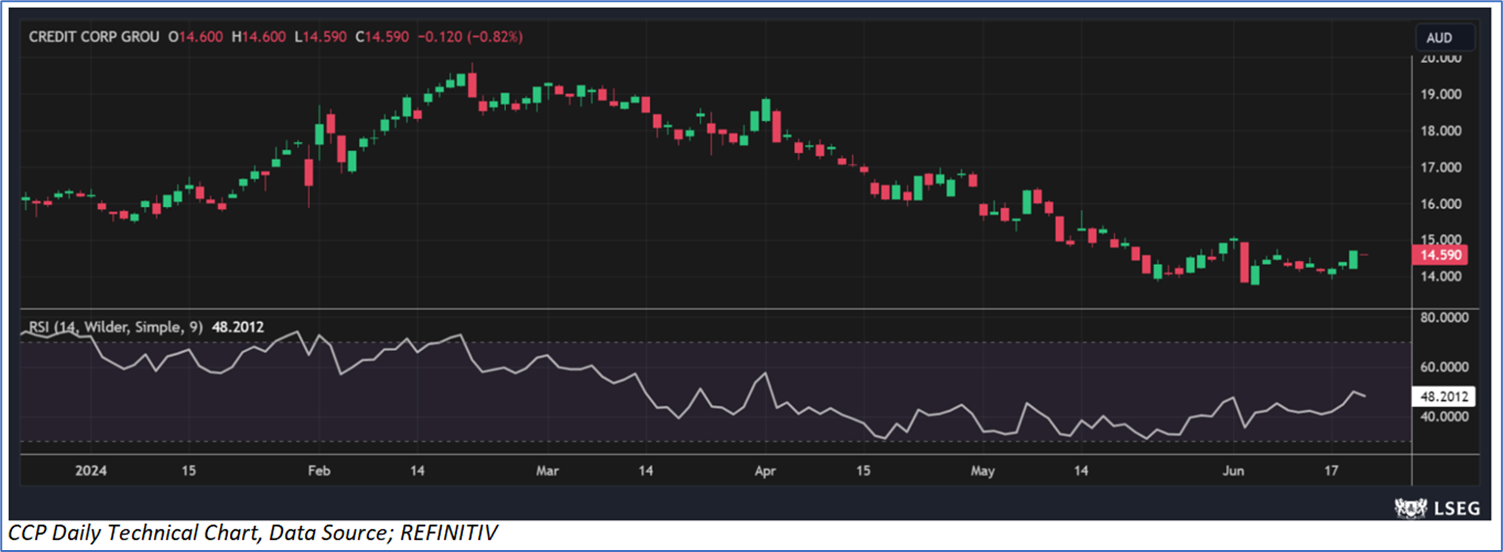The height and width of the screenshot is (552, 1503).
Task: Click the 40.0000 RSI axis label
Action: pos(1446,417)
